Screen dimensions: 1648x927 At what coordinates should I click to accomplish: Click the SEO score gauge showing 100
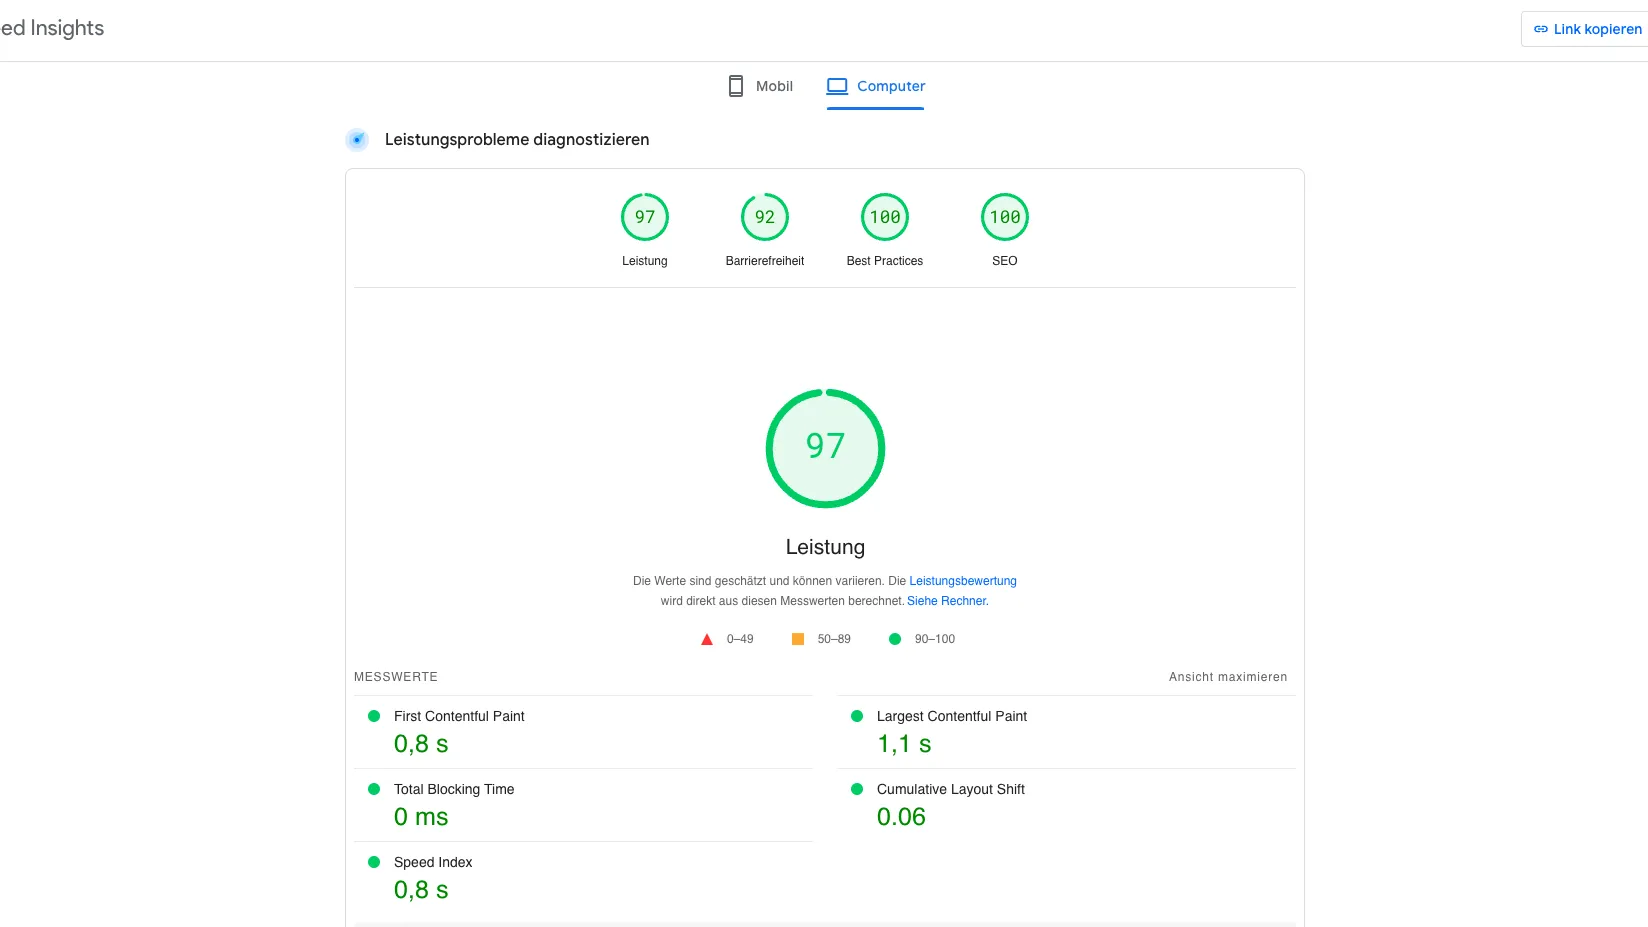click(x=1004, y=216)
